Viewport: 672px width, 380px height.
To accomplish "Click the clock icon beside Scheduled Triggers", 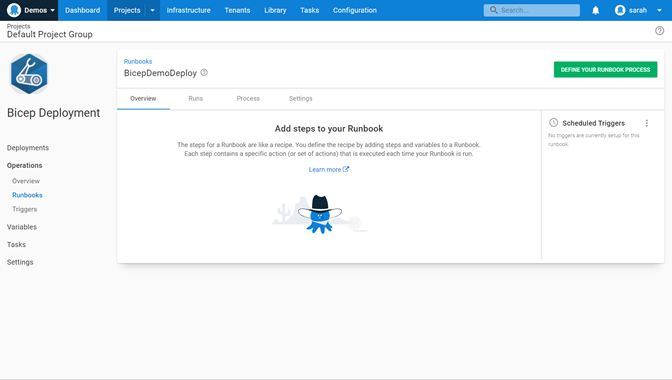I will (553, 123).
